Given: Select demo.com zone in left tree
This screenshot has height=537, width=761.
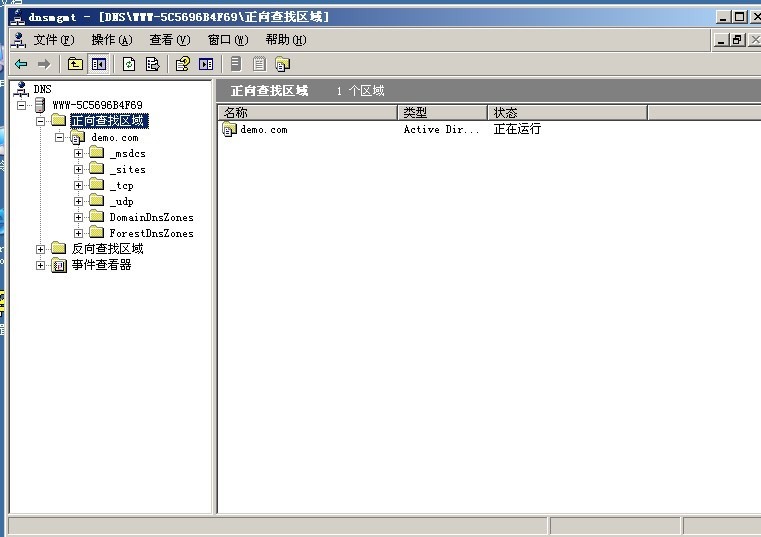Looking at the screenshot, I should tap(115, 137).
